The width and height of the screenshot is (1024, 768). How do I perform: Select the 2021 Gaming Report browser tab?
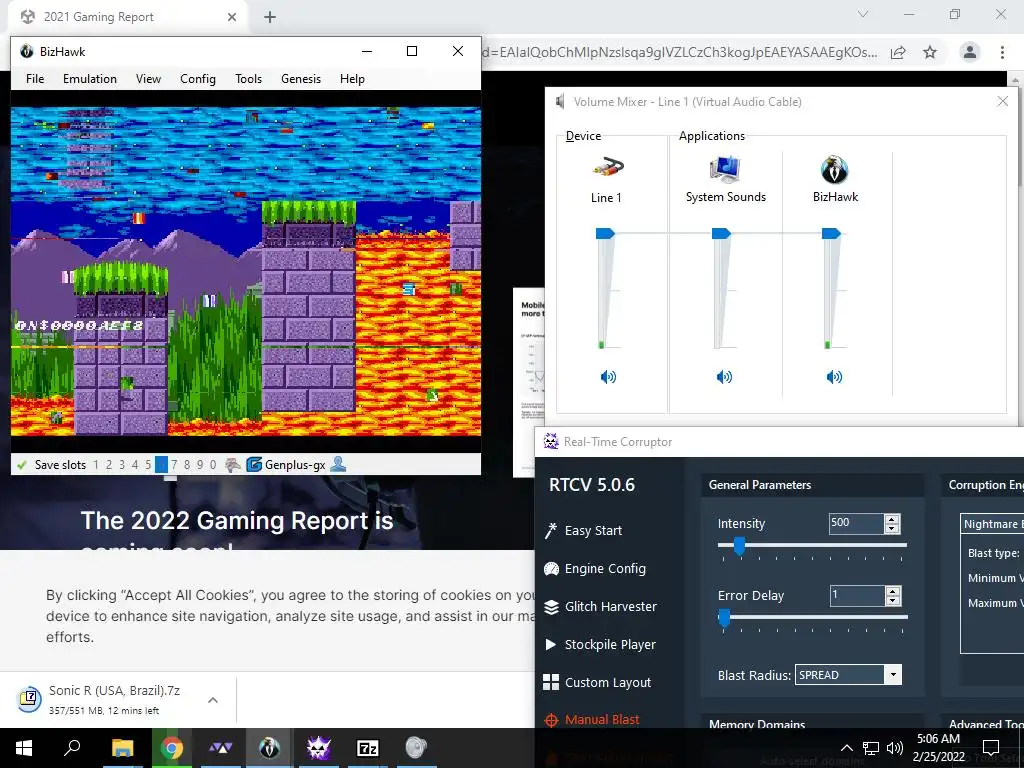pos(127,17)
